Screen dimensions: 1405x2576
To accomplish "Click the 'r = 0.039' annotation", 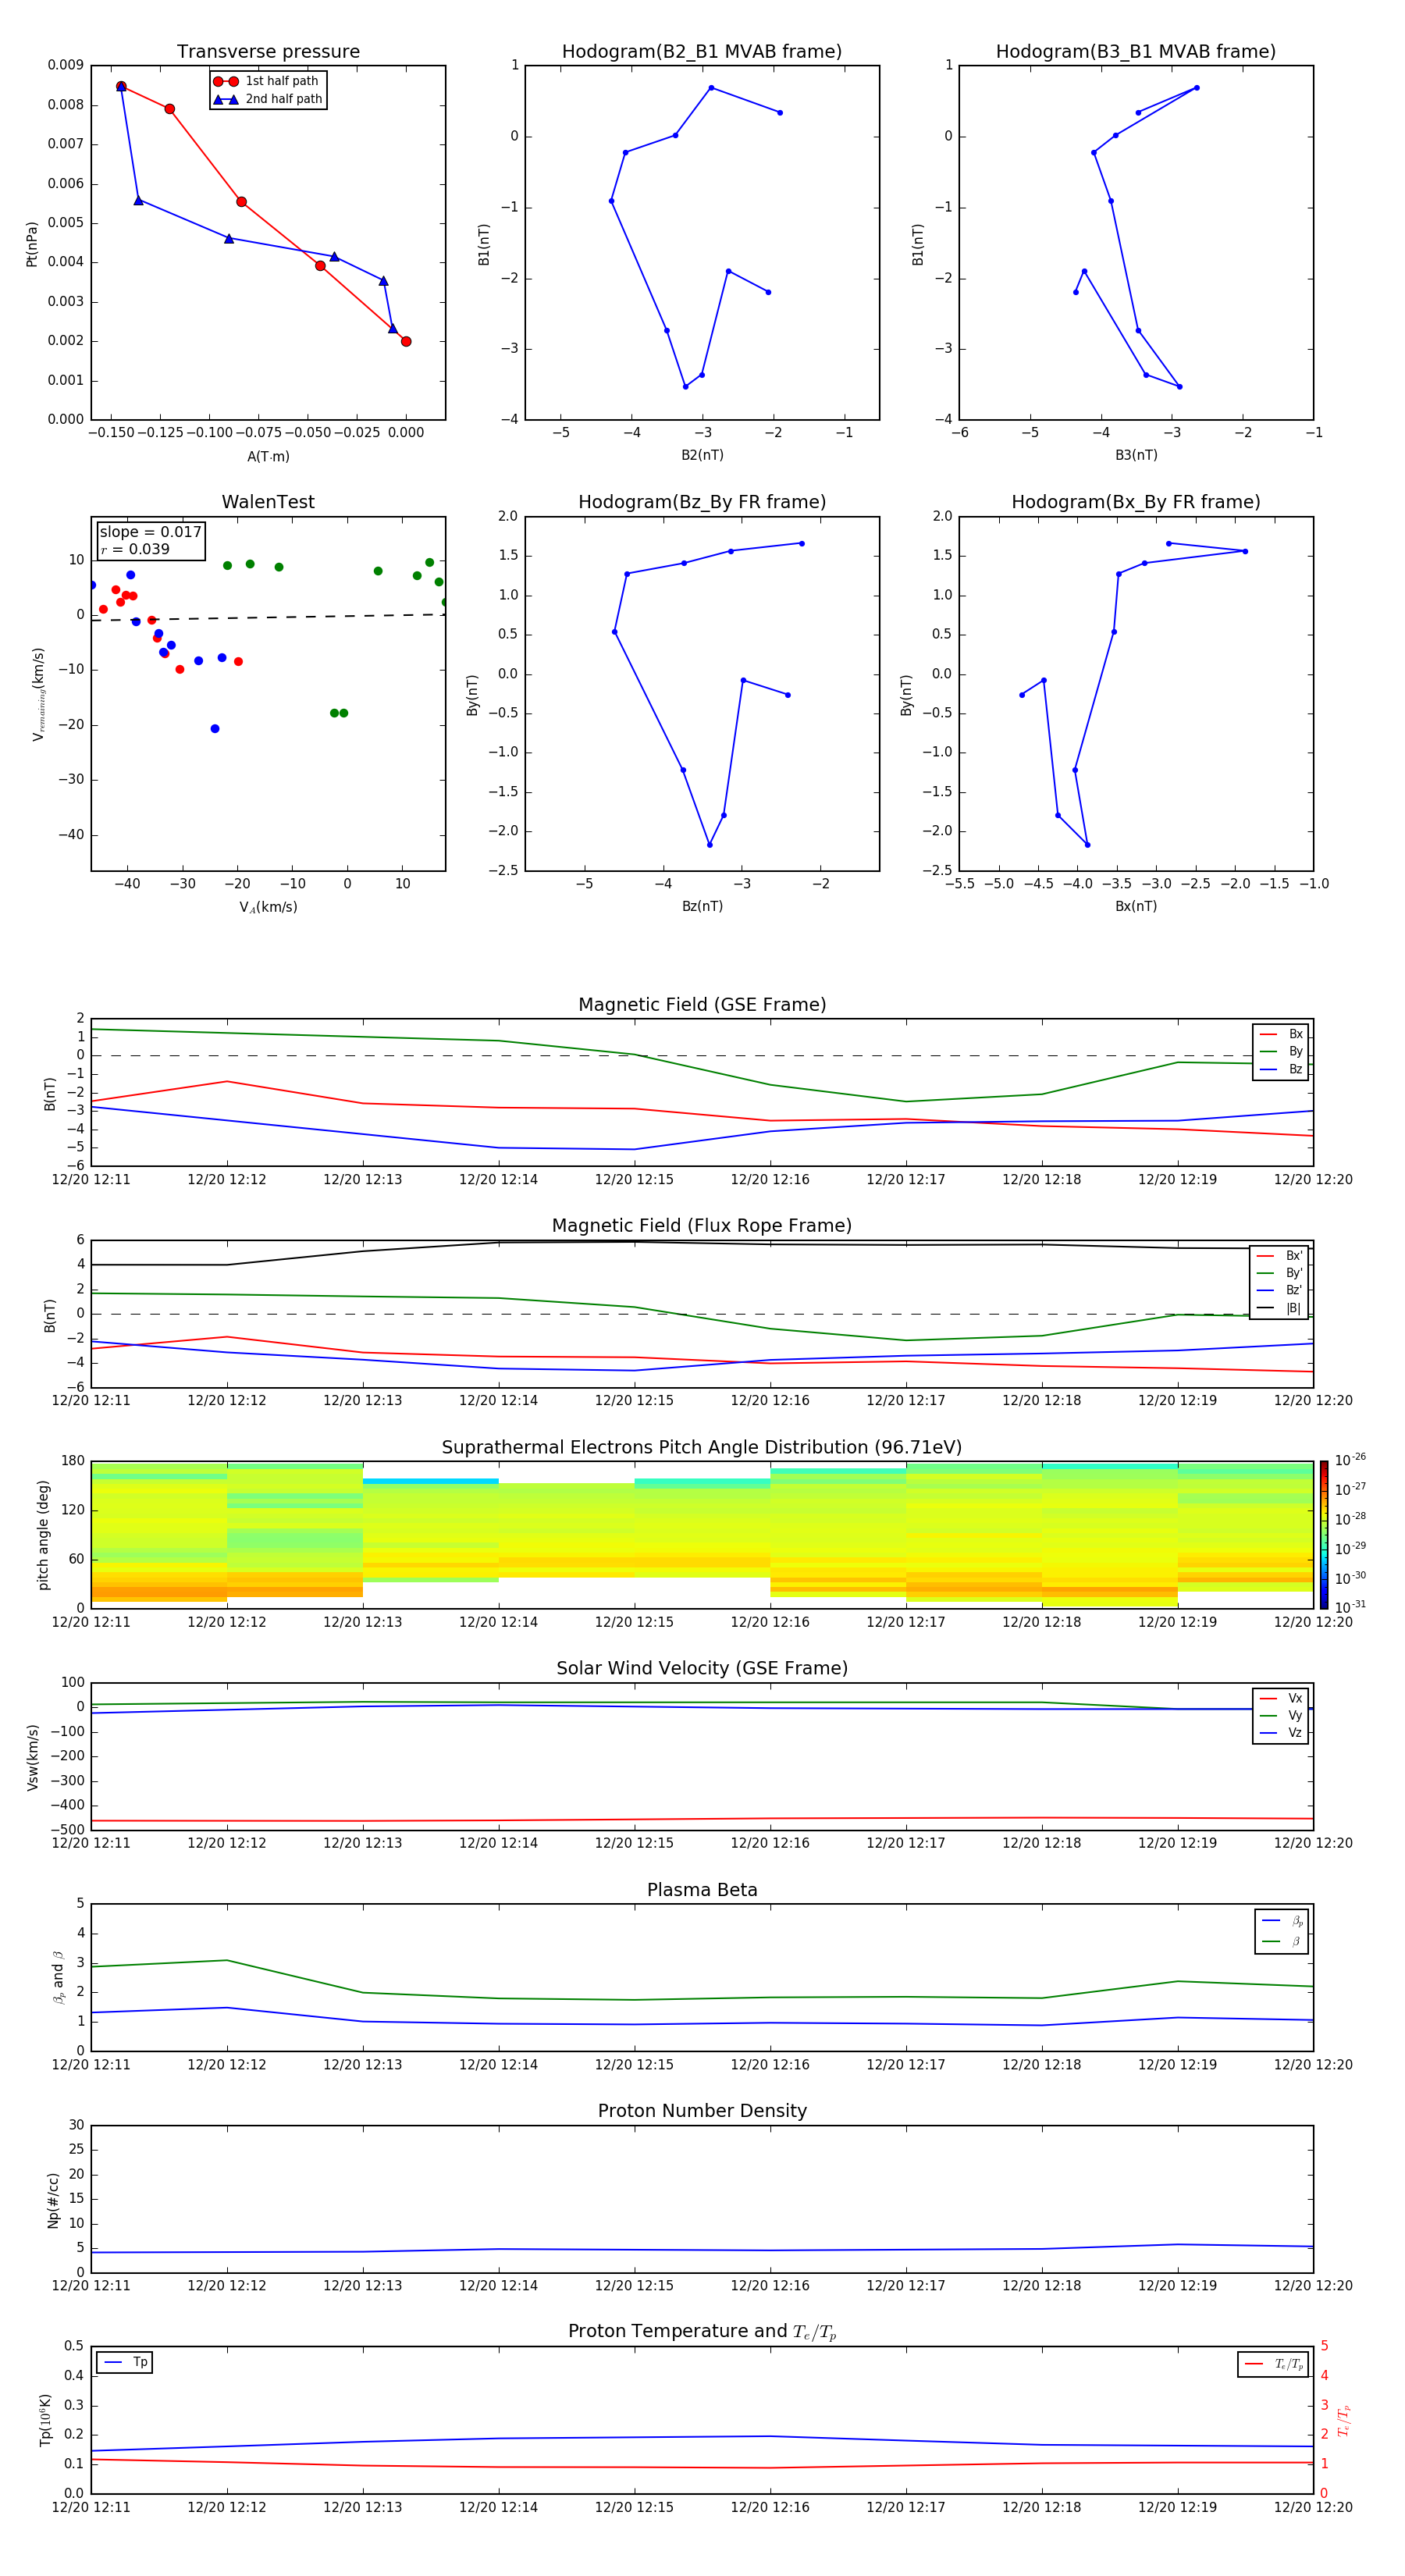I will [x=135, y=549].
